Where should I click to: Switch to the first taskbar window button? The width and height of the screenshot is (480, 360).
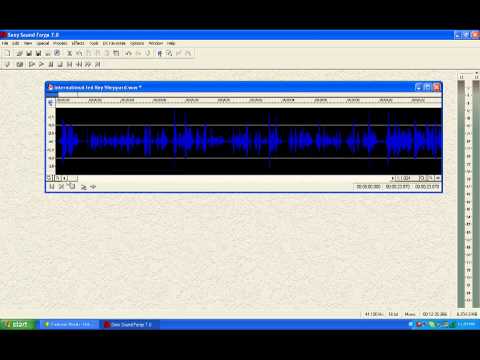(69, 324)
